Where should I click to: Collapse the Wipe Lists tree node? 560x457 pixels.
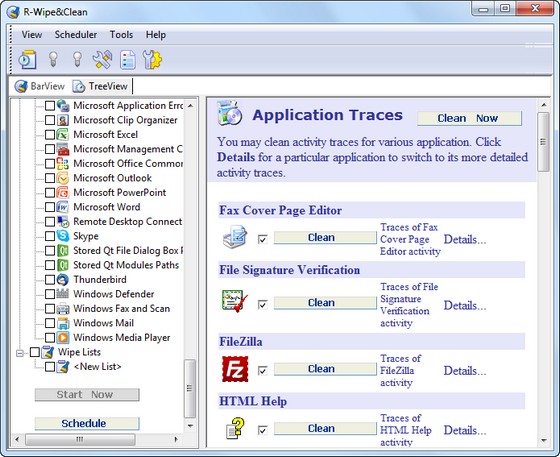pos(20,353)
